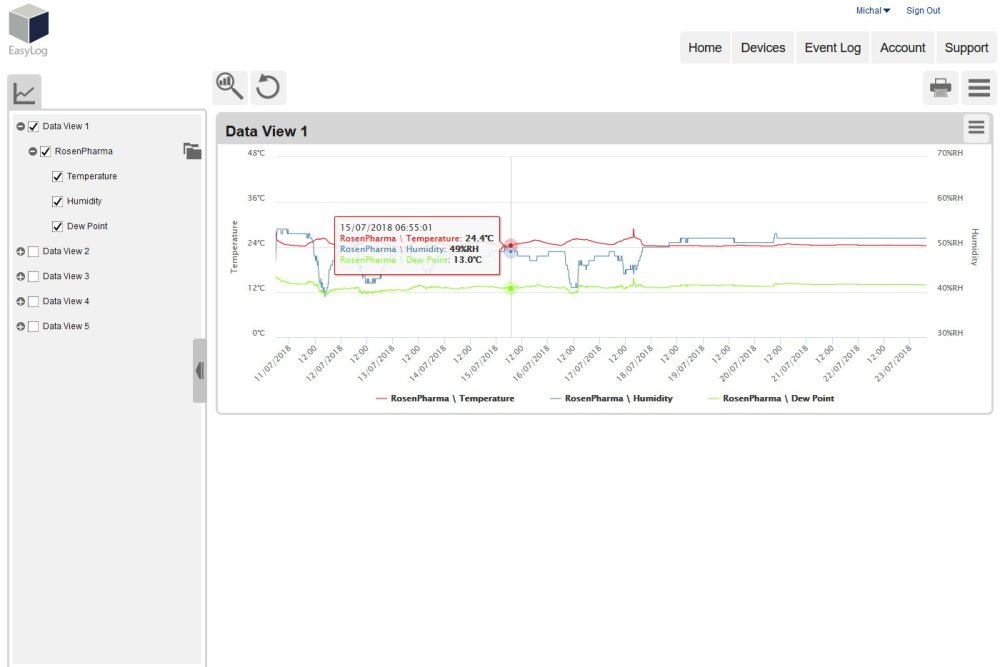Uncheck the Humidity checkbox
1000x667 pixels.
58,201
